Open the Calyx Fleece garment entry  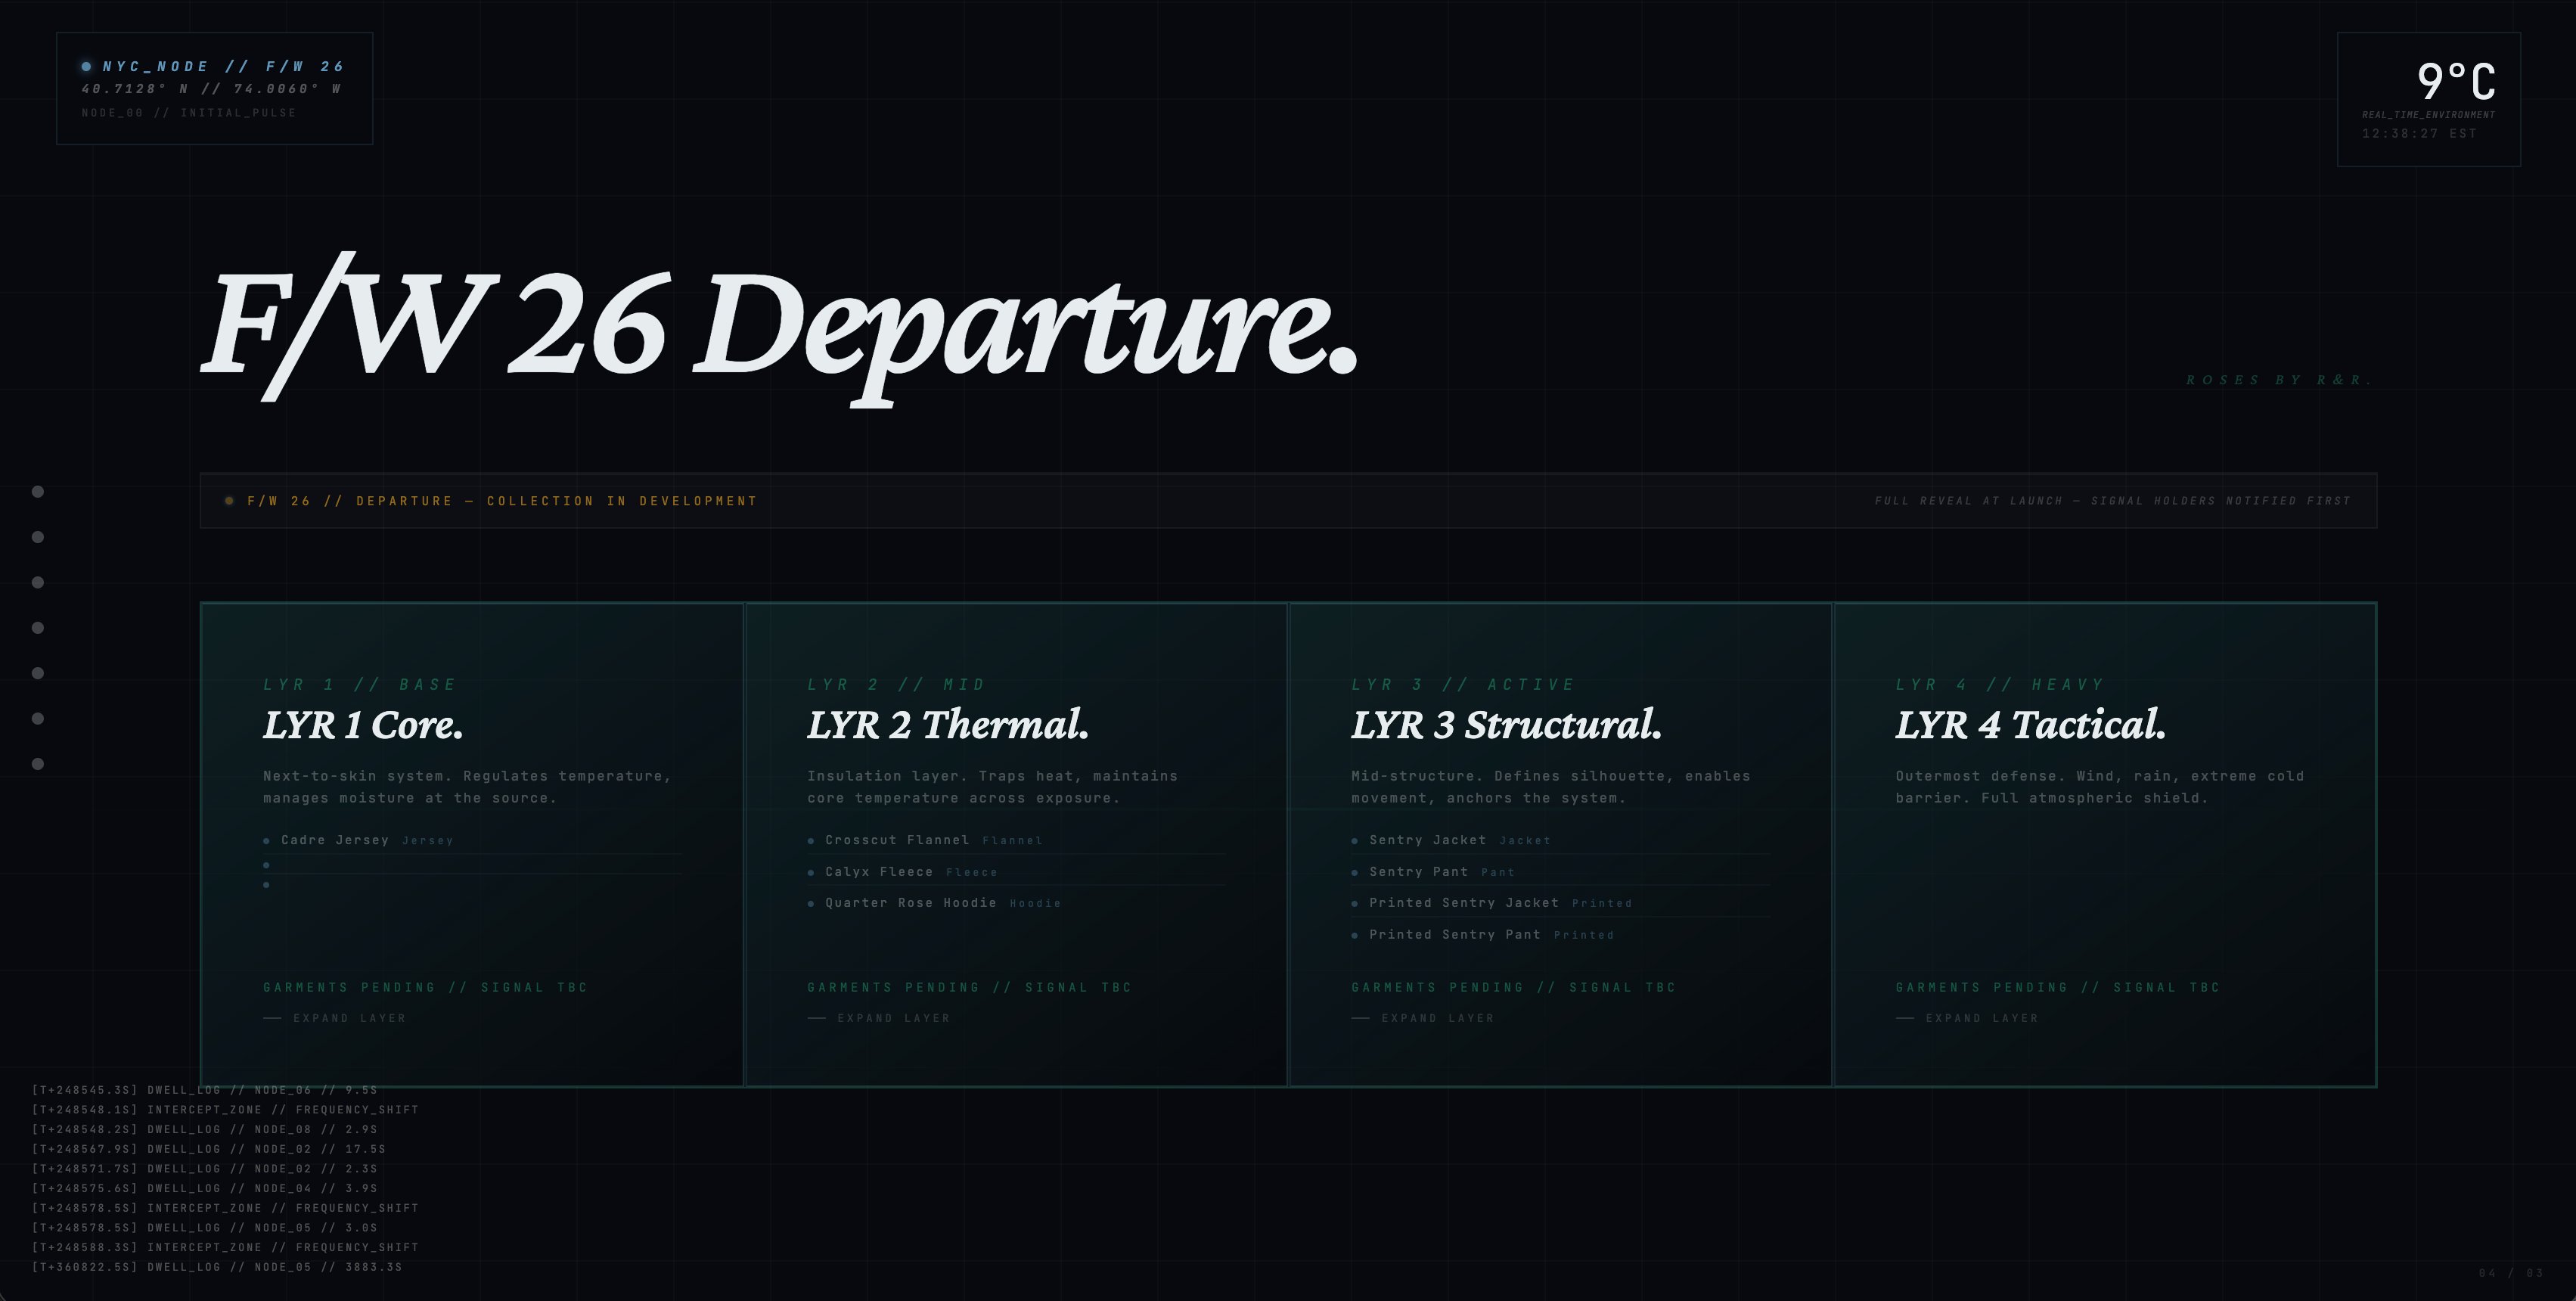pos(879,872)
